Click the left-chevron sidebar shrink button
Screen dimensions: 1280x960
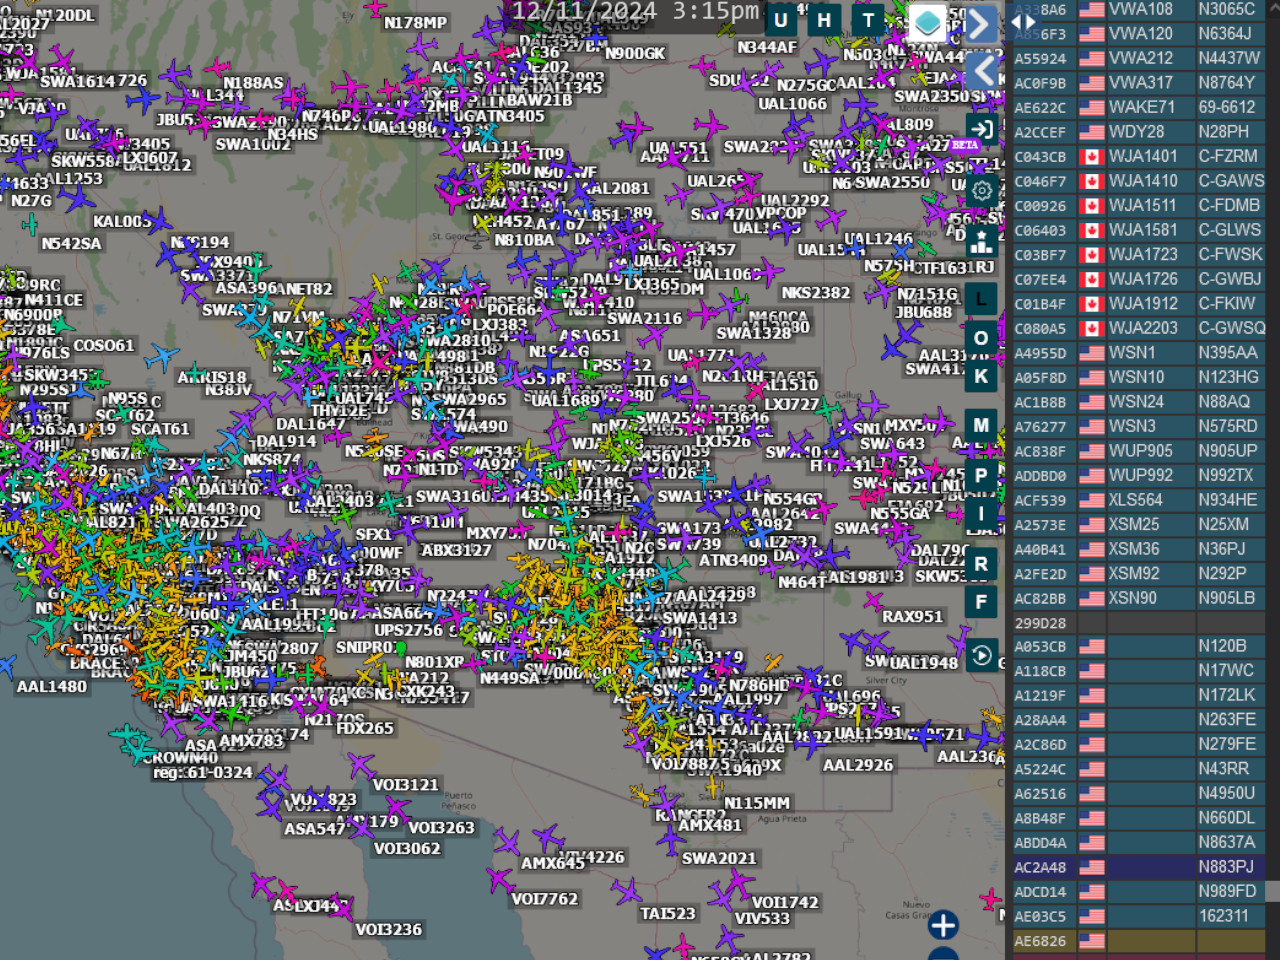981,70
